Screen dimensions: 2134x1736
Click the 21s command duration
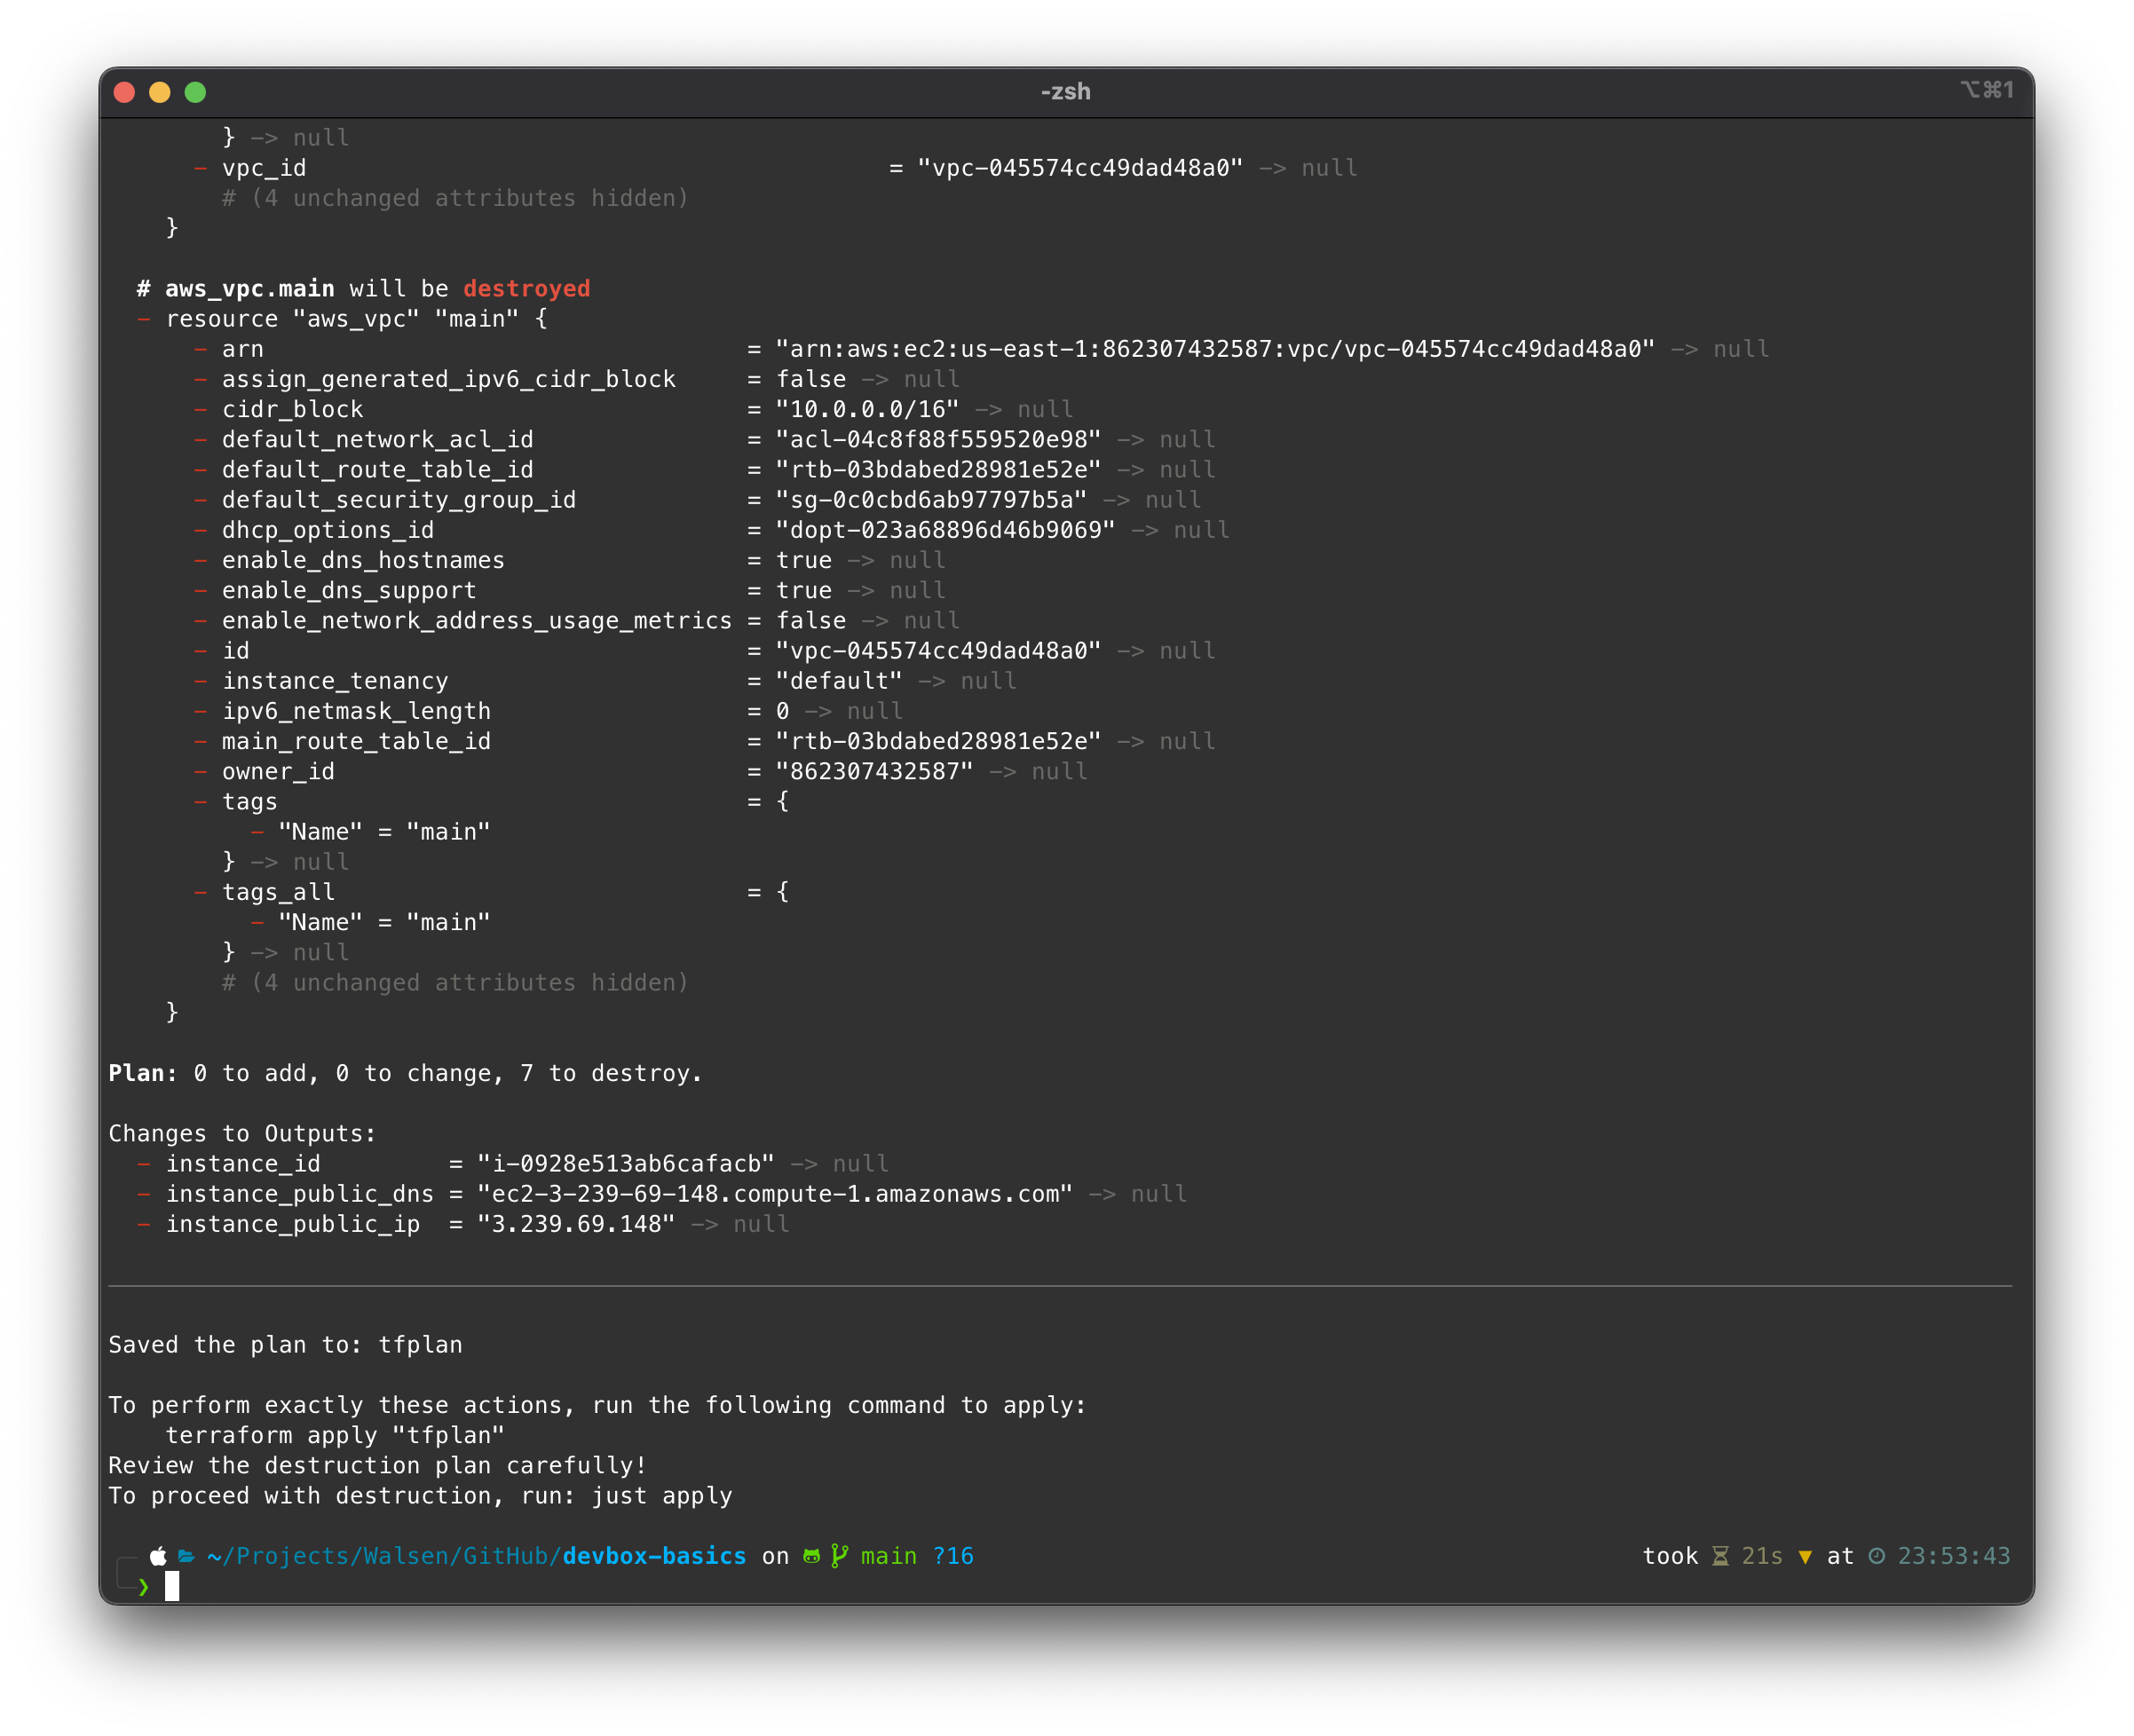[x=1762, y=1556]
